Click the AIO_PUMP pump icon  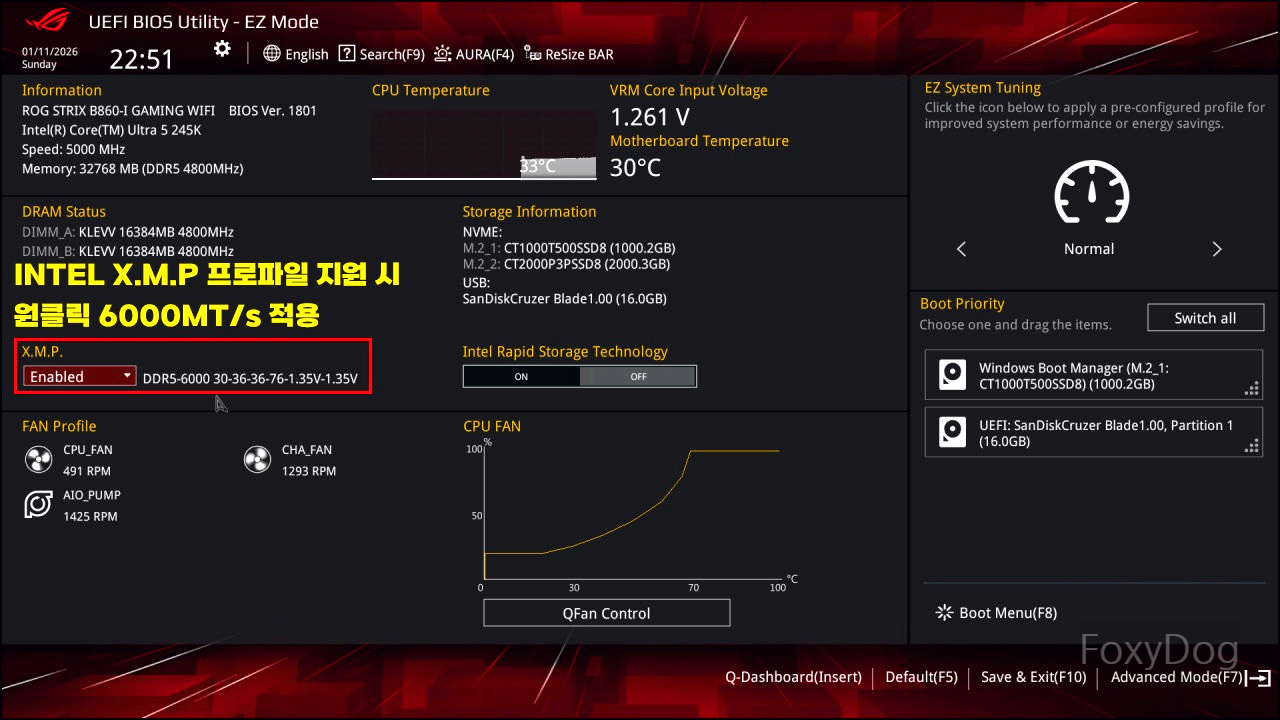tap(38, 505)
